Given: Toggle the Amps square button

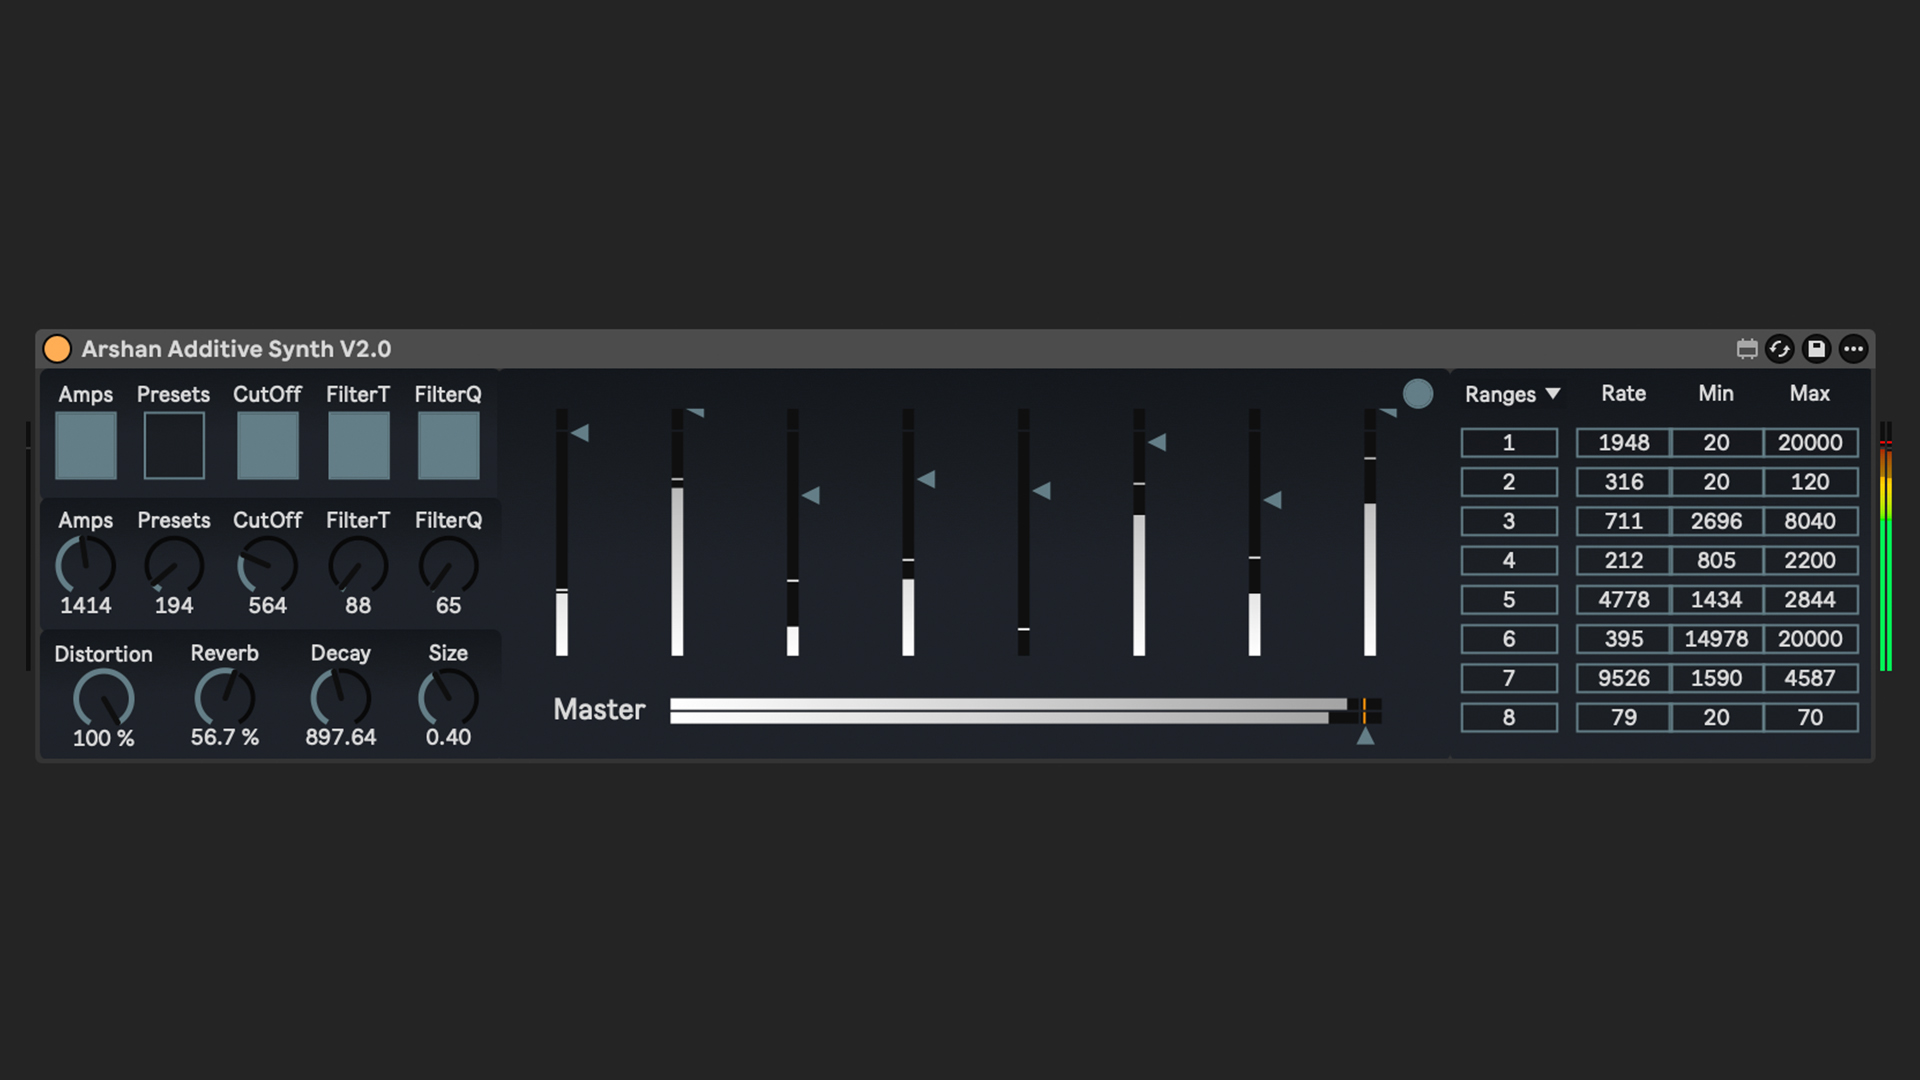Looking at the screenshot, I should click(86, 446).
